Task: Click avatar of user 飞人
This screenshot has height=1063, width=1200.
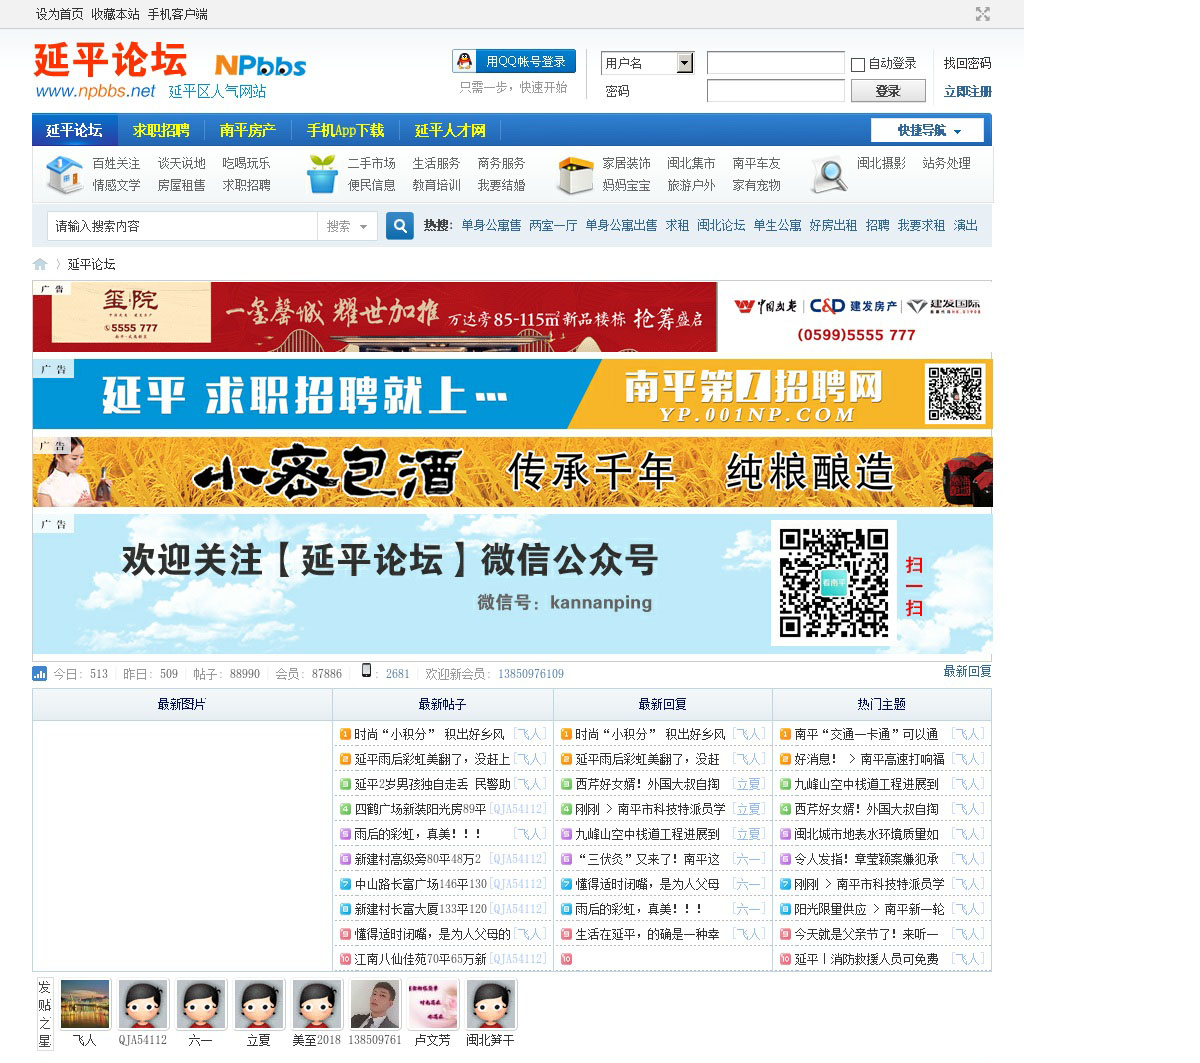Action: click(85, 1004)
